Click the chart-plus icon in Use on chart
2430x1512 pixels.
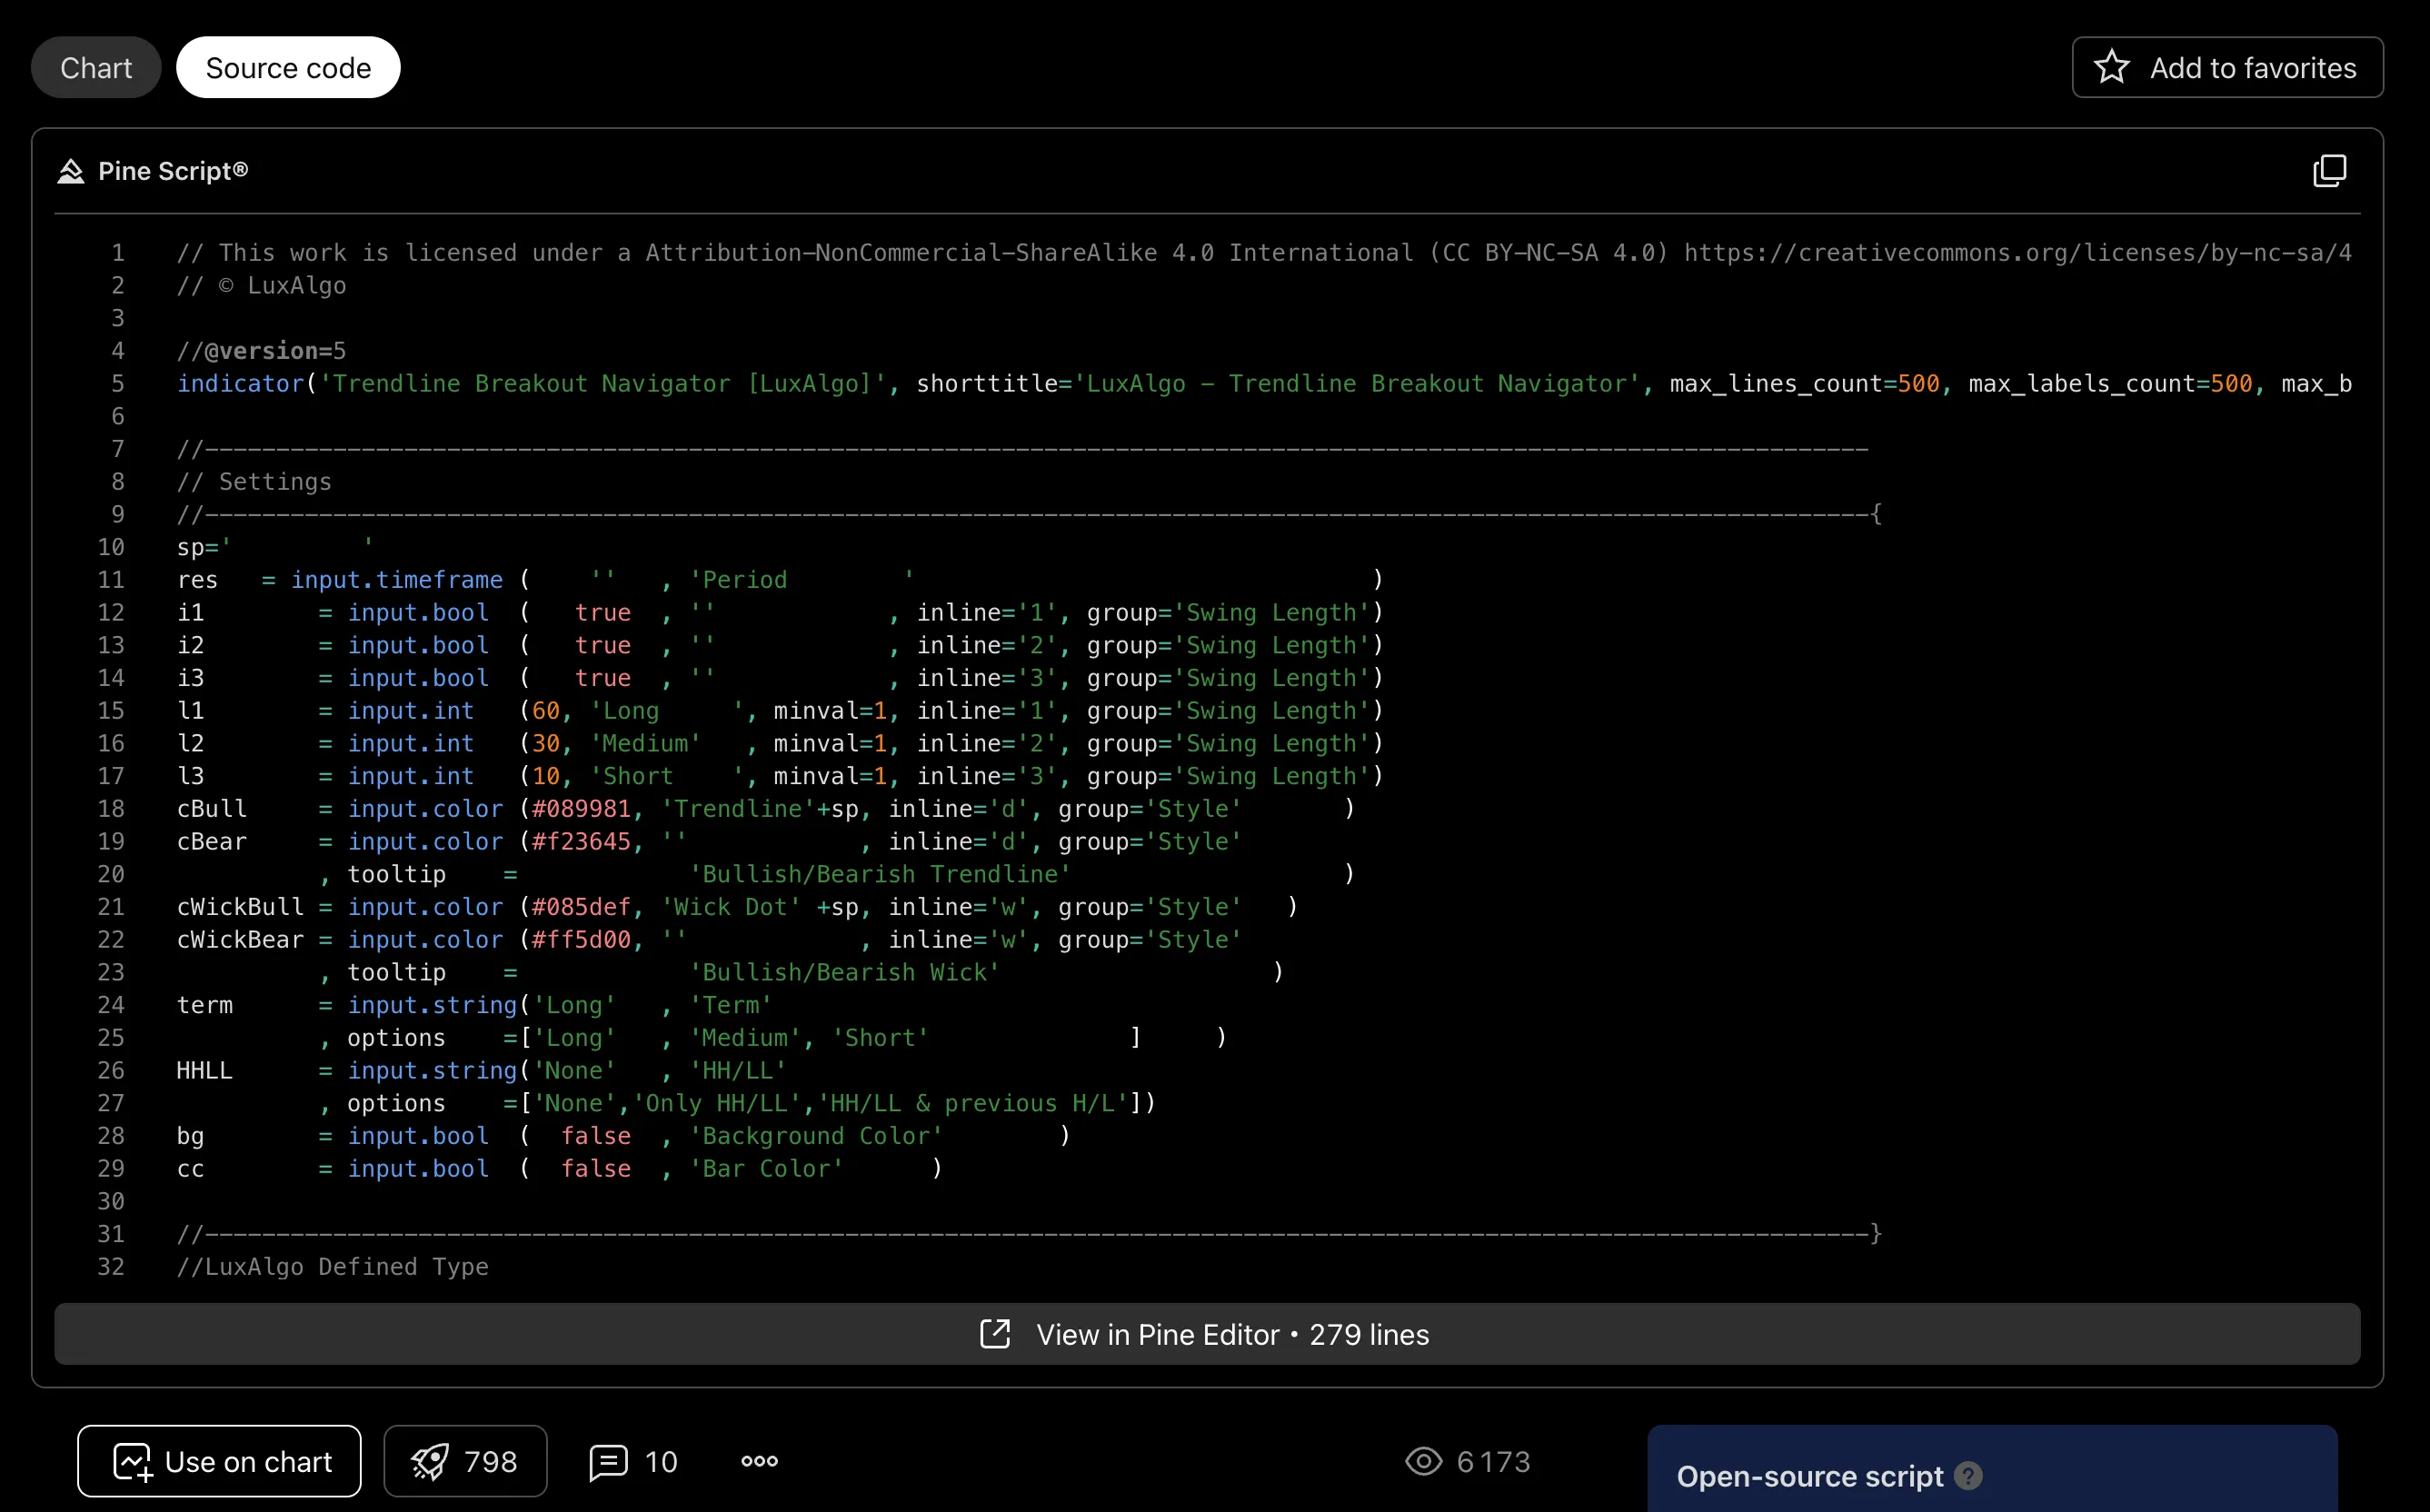(132, 1461)
